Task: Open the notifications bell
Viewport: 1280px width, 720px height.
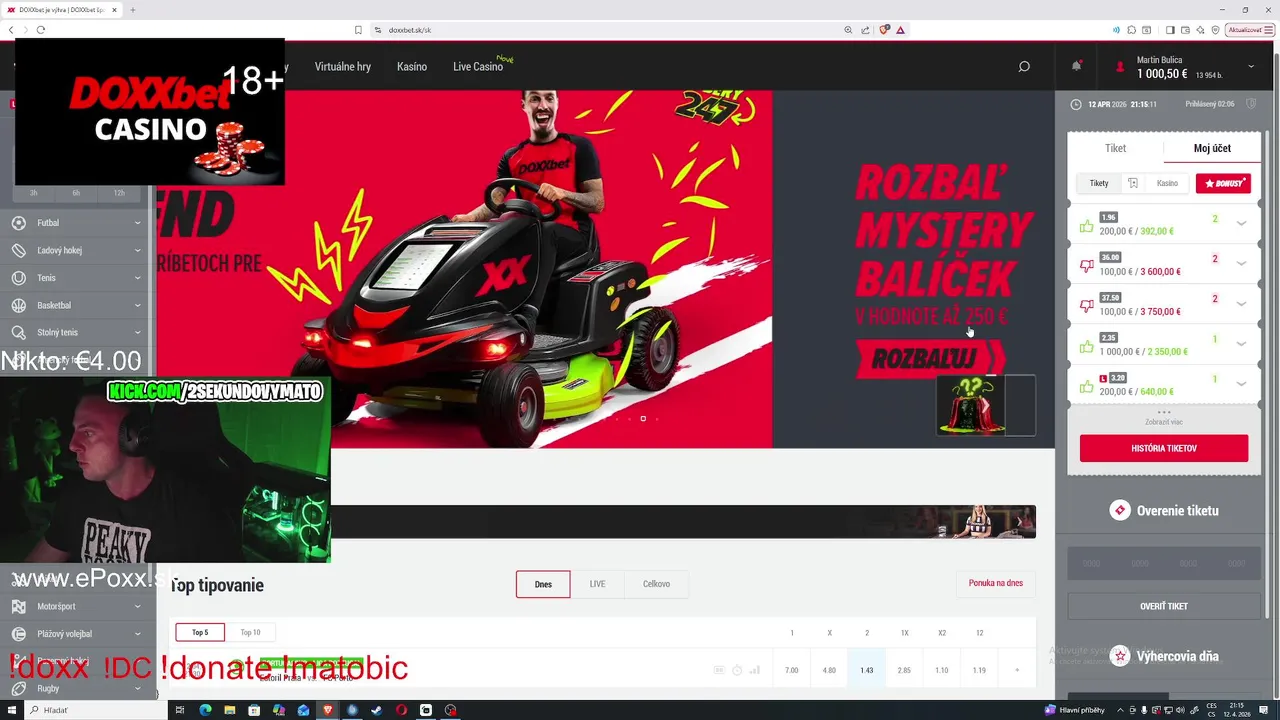Action: (1077, 66)
